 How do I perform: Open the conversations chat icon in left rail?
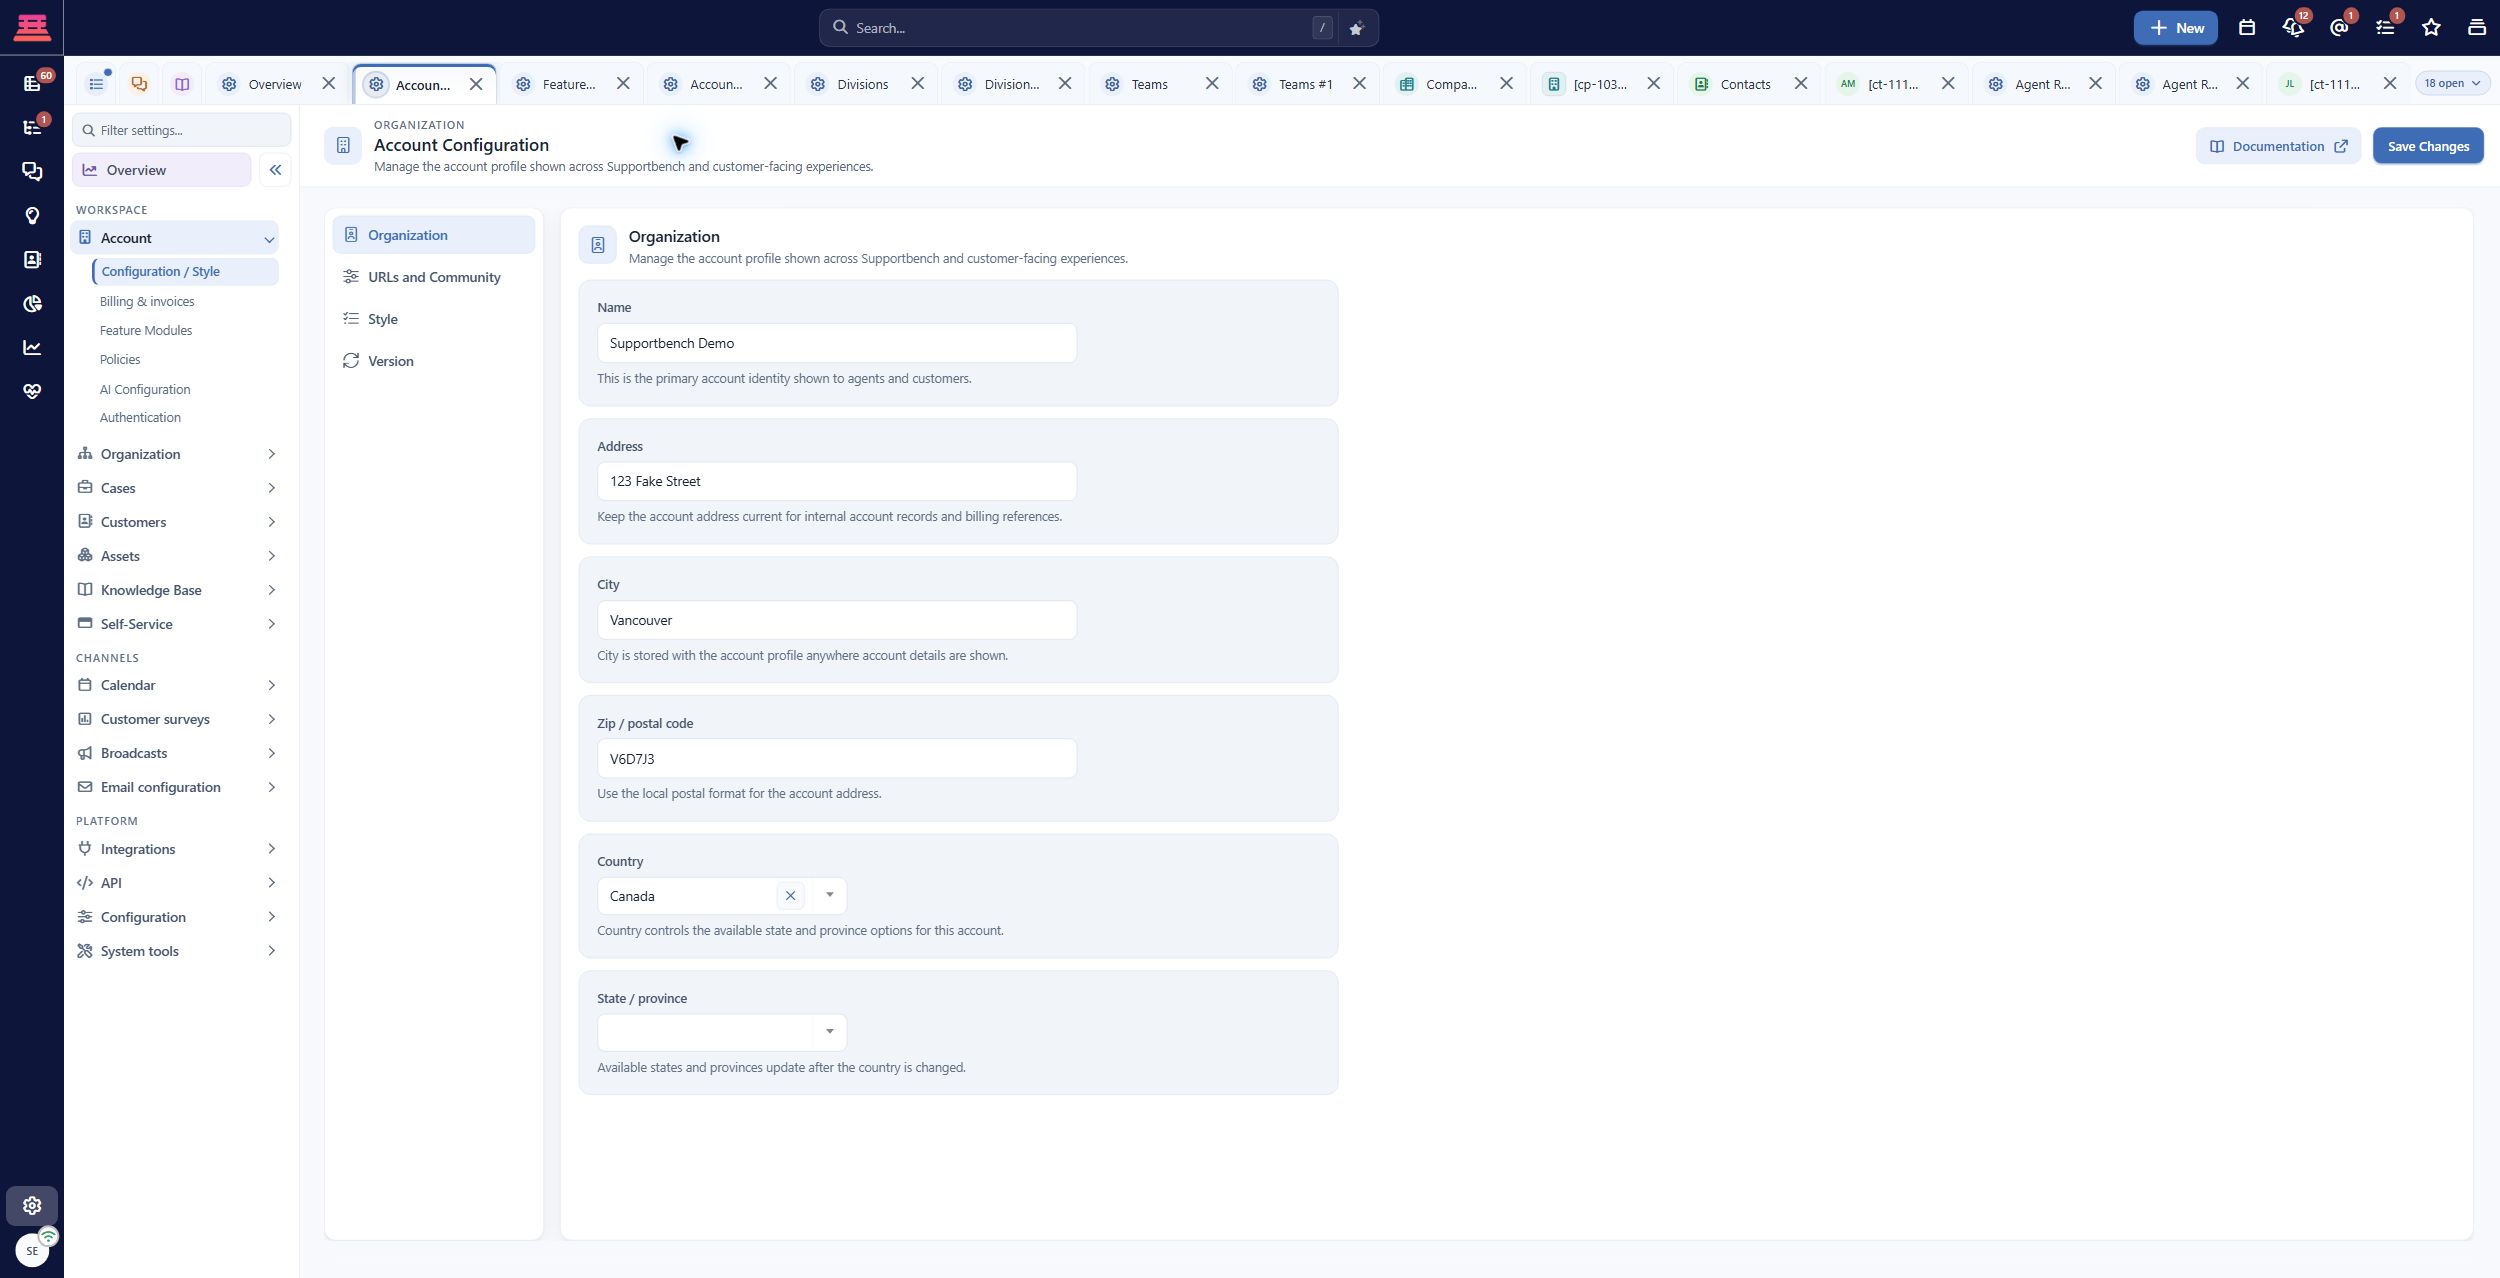pos(32,171)
